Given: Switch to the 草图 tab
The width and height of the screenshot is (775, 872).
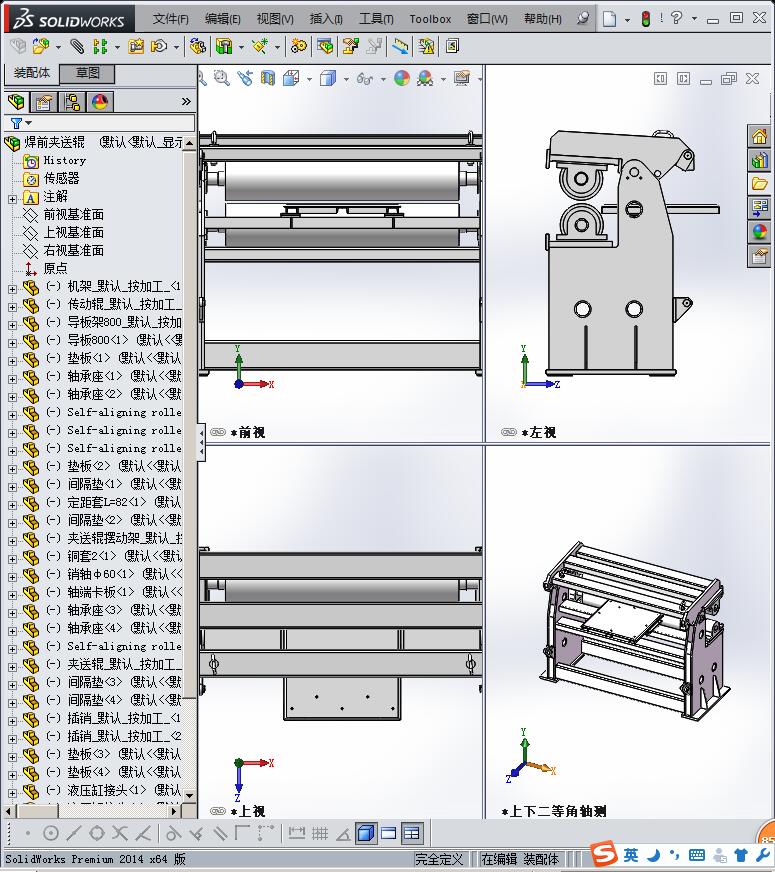Looking at the screenshot, I should click(87, 73).
